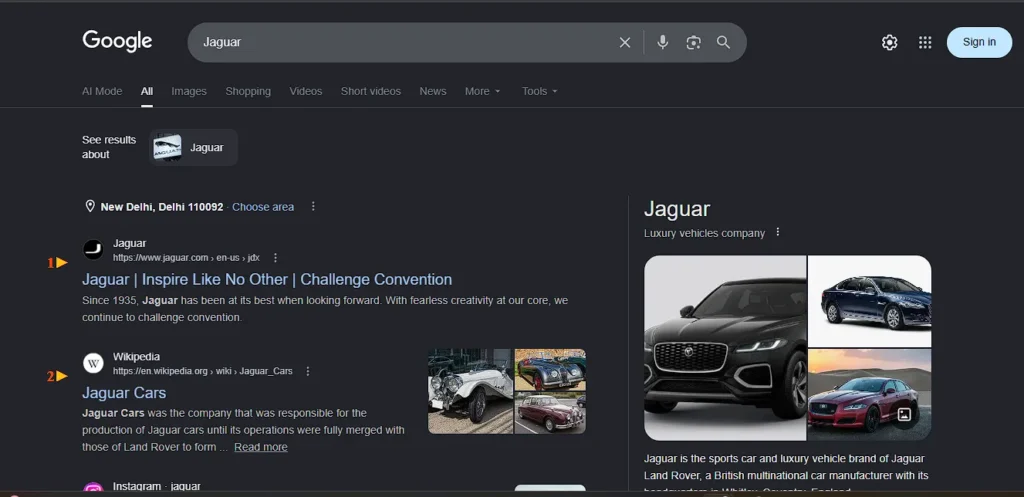Open the dark green vintage roadster thumbnail
The image size is (1024, 497).
click(550, 370)
